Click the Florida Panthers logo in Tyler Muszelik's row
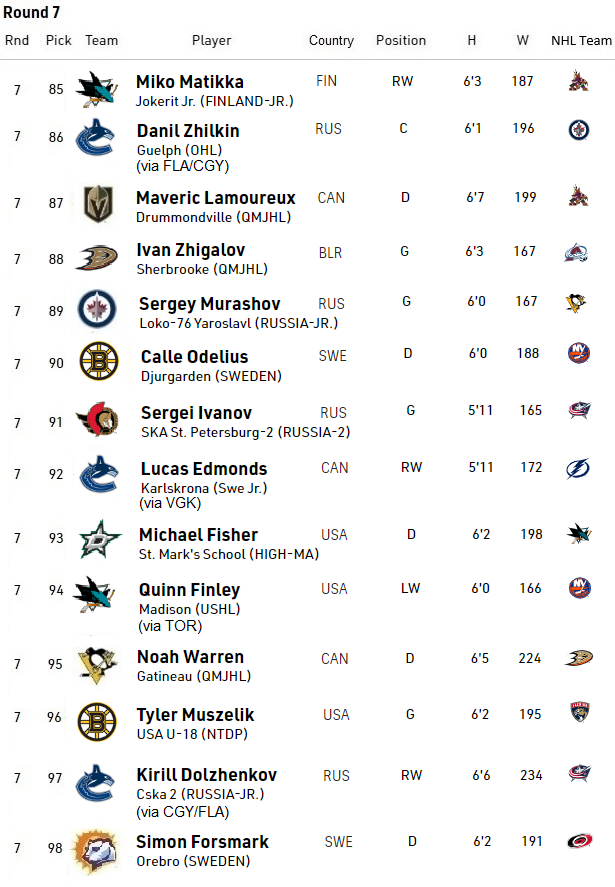Image resolution: width=615 pixels, height=887 pixels. [x=580, y=714]
